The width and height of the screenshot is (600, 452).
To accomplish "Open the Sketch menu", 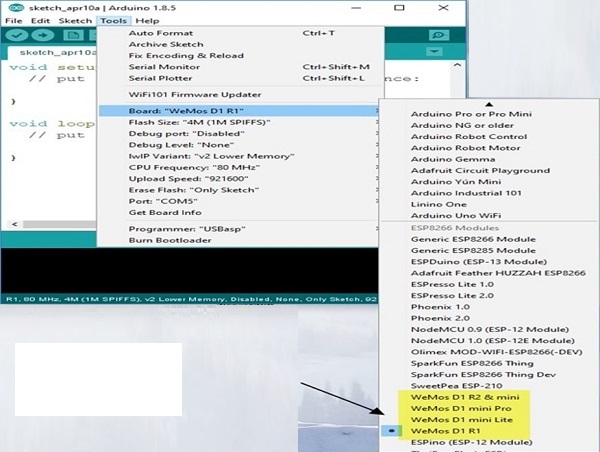I will (x=74, y=20).
